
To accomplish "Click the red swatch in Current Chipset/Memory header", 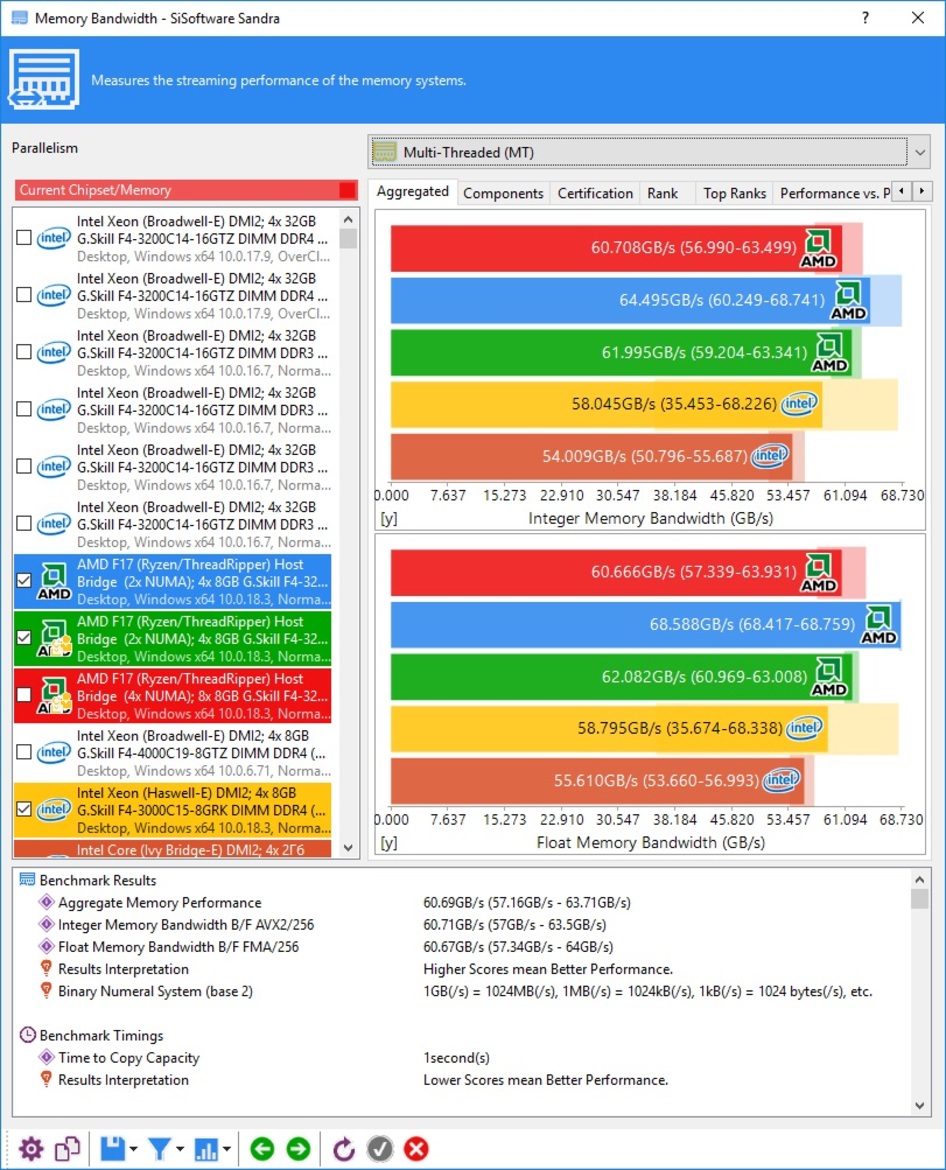I will coord(347,190).
